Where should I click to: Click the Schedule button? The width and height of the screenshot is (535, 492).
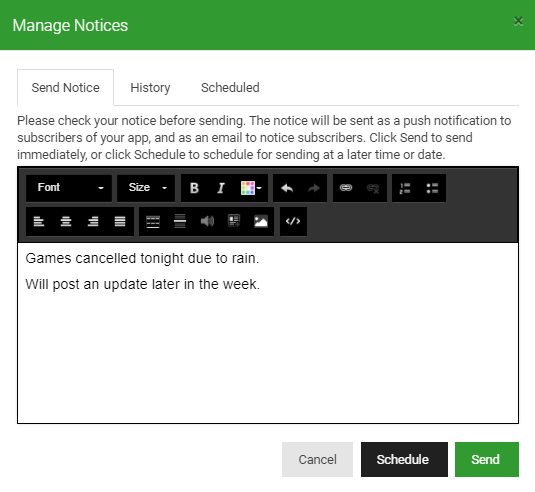404,459
